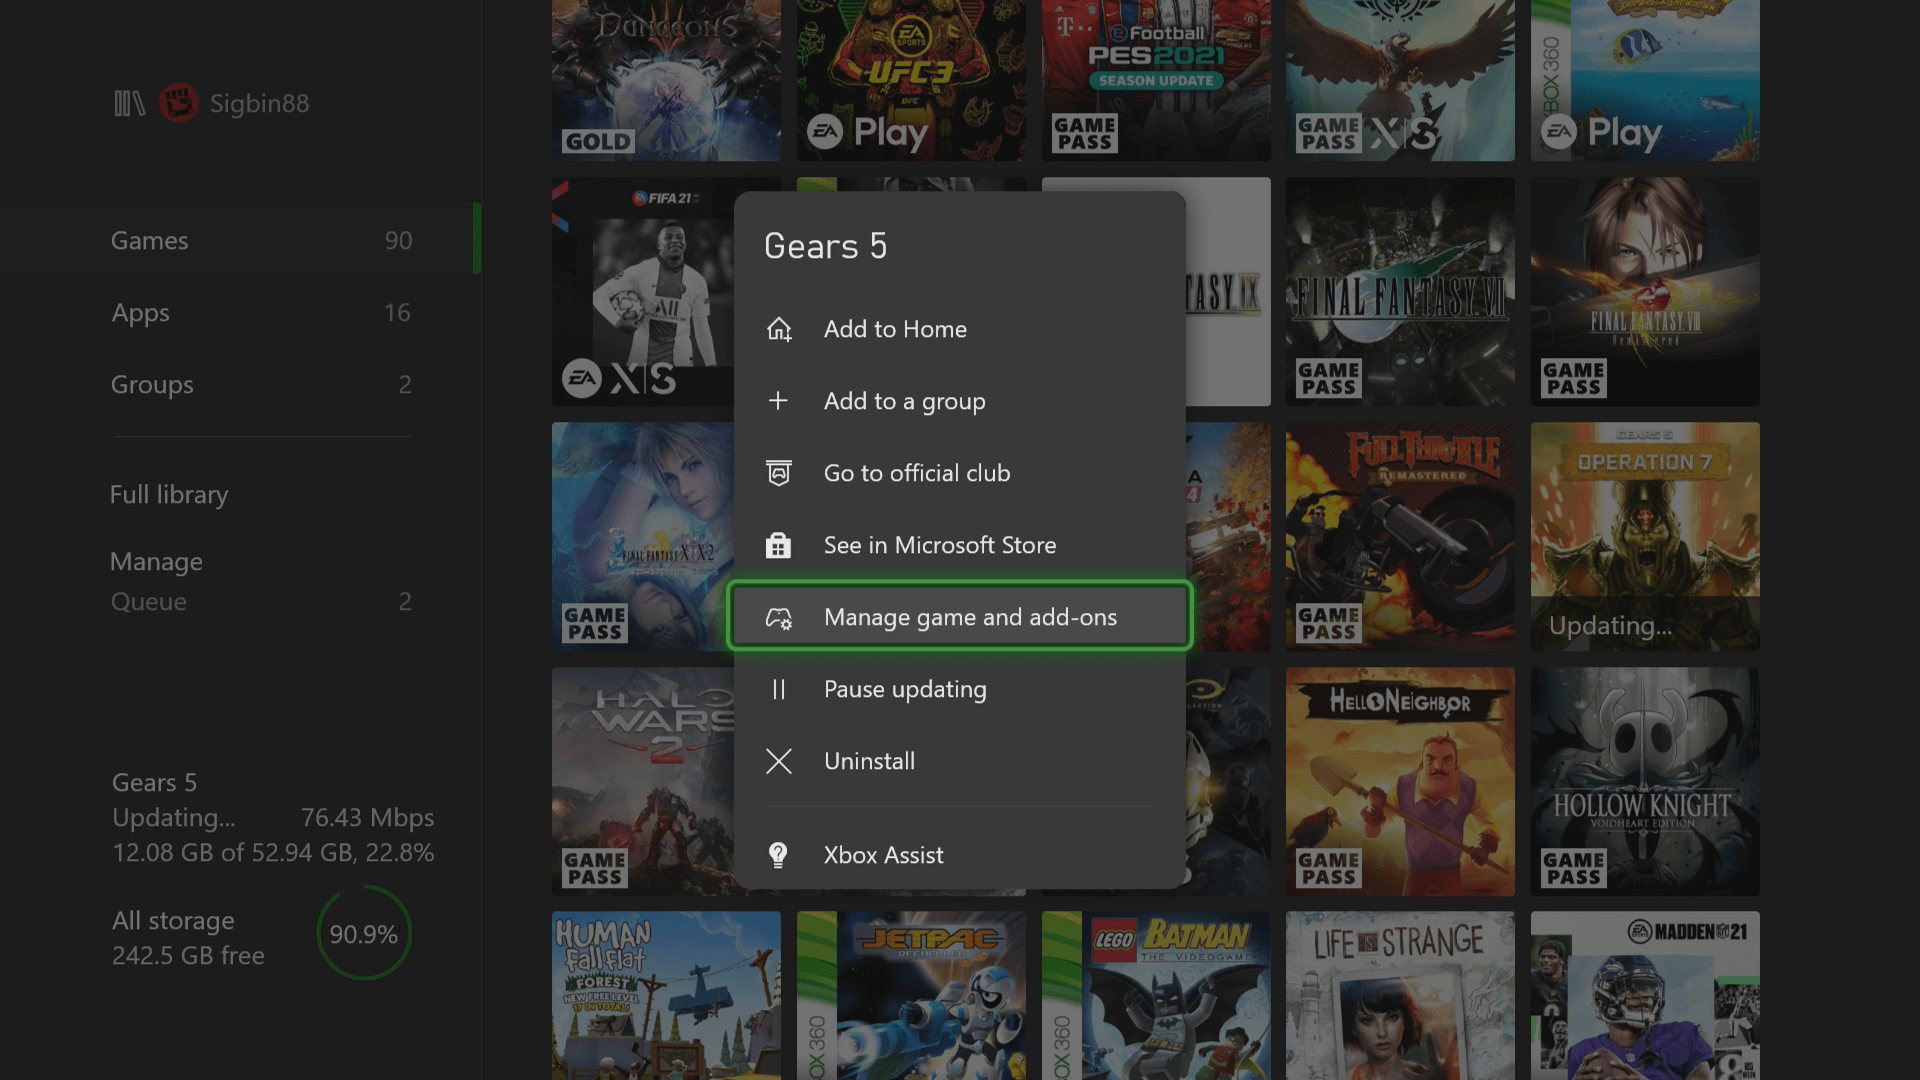This screenshot has width=1920, height=1080.
Task: Choose Manage game and add-ons option
Action: (970, 617)
